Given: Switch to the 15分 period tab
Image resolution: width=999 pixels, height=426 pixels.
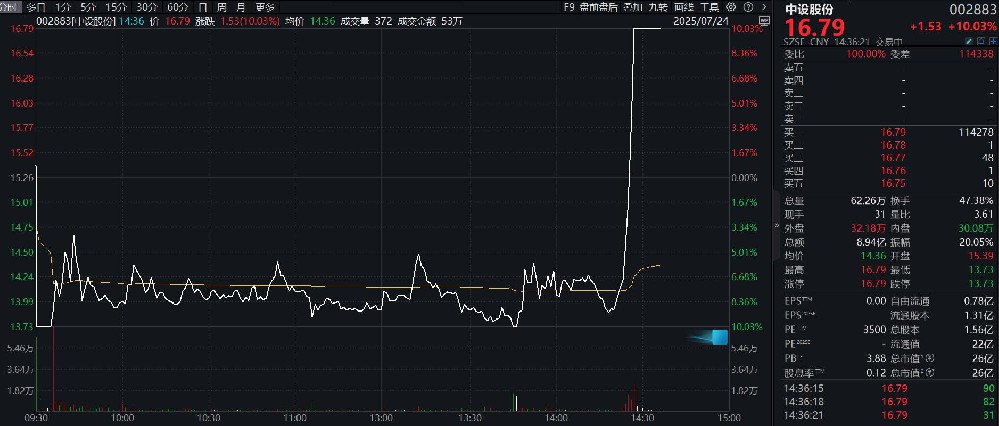Looking at the screenshot, I should point(116,7).
